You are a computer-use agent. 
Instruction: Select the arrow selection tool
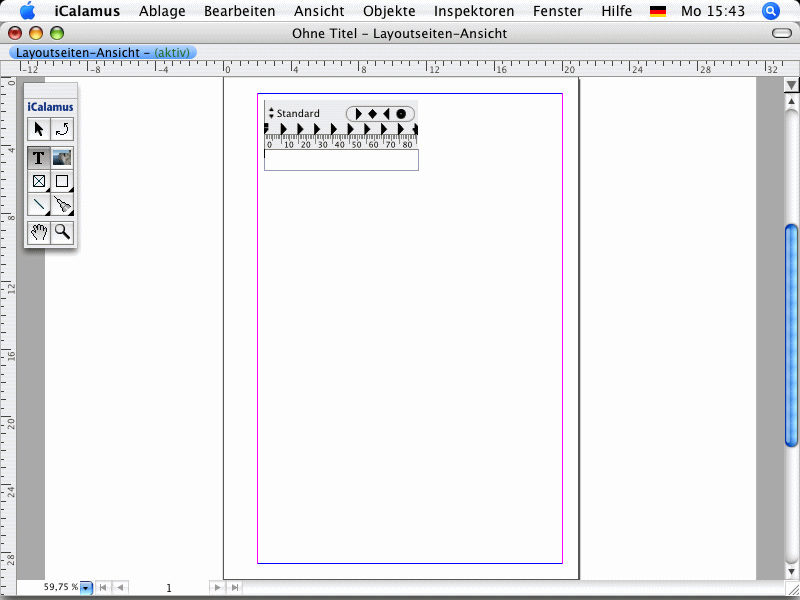[39, 129]
